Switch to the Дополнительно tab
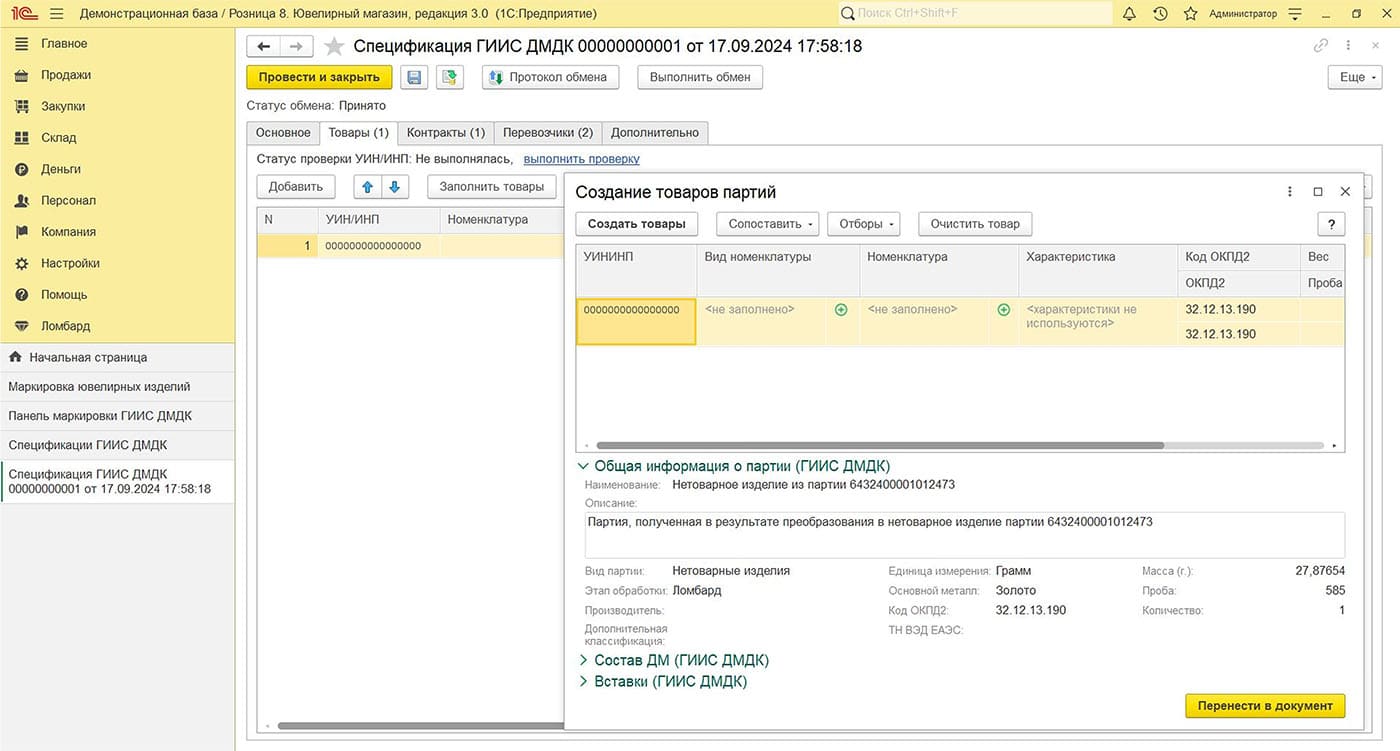The width and height of the screenshot is (1400, 751). tap(655, 133)
